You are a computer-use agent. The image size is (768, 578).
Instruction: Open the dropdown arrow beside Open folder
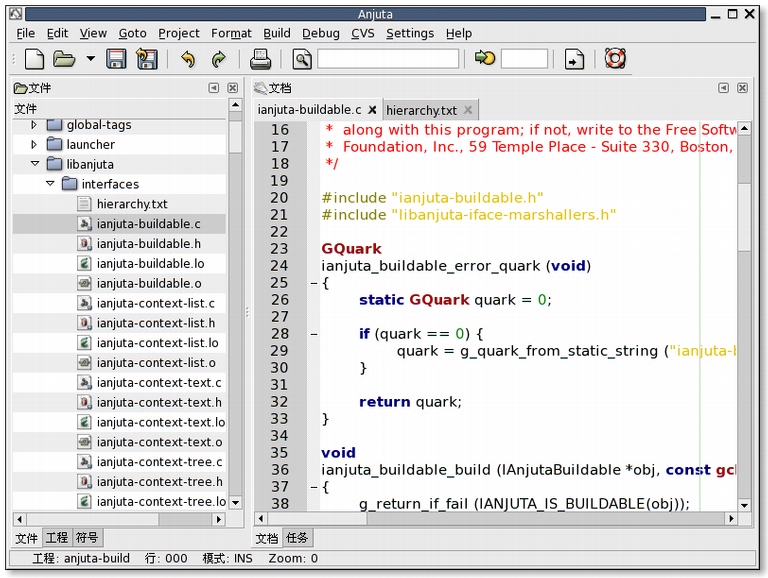91,59
